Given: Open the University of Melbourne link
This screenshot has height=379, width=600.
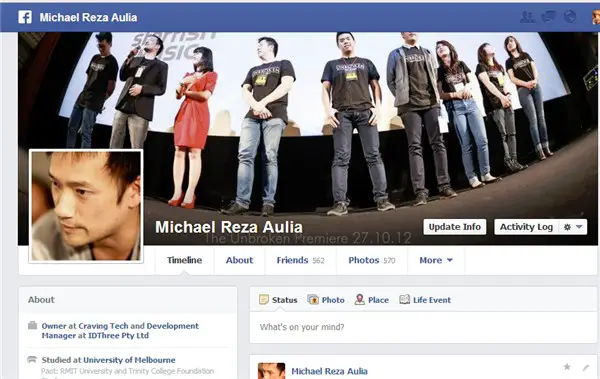Looking at the screenshot, I should click(129, 360).
